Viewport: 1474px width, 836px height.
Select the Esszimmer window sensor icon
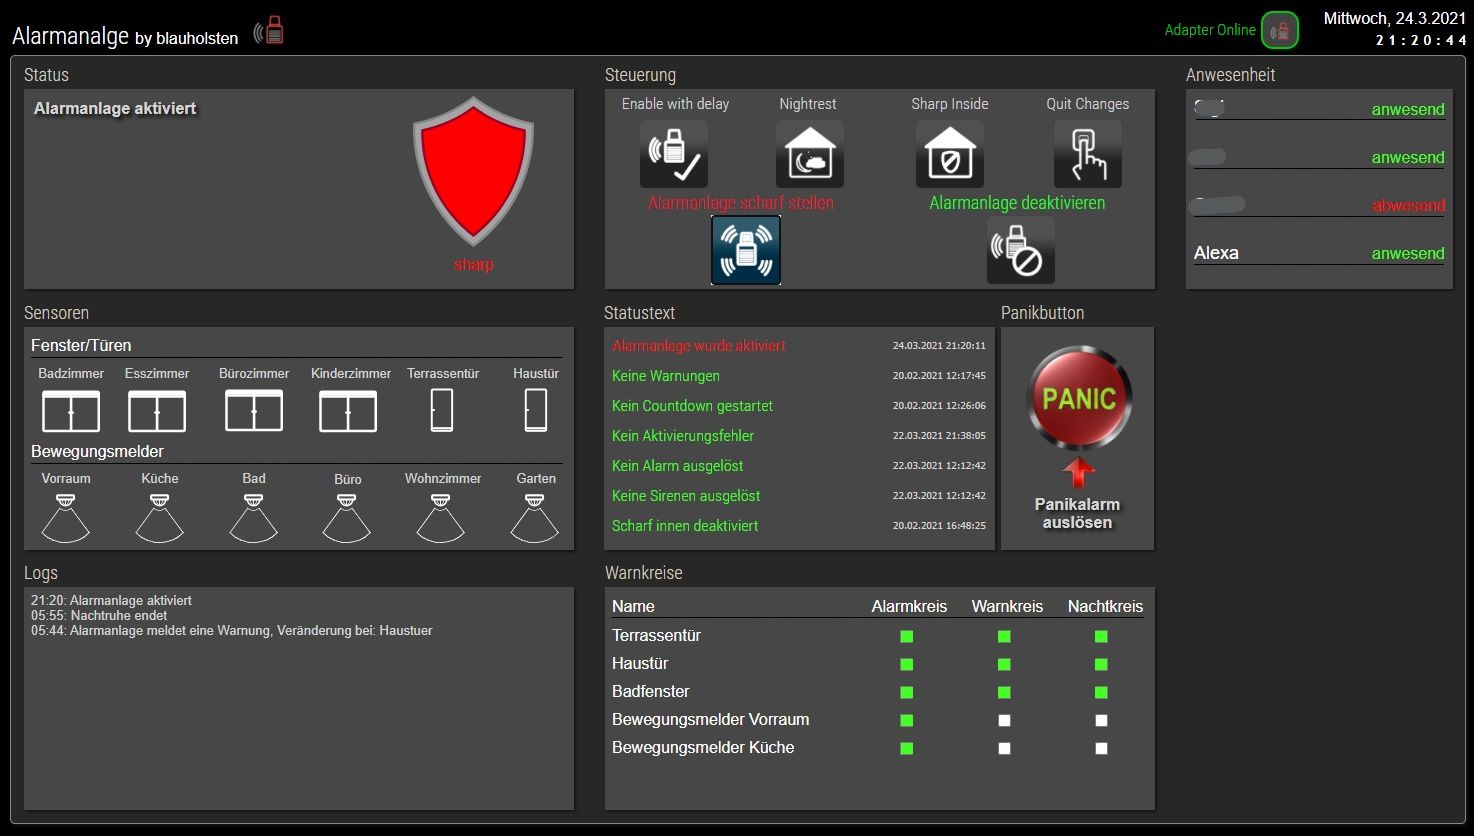(157, 411)
